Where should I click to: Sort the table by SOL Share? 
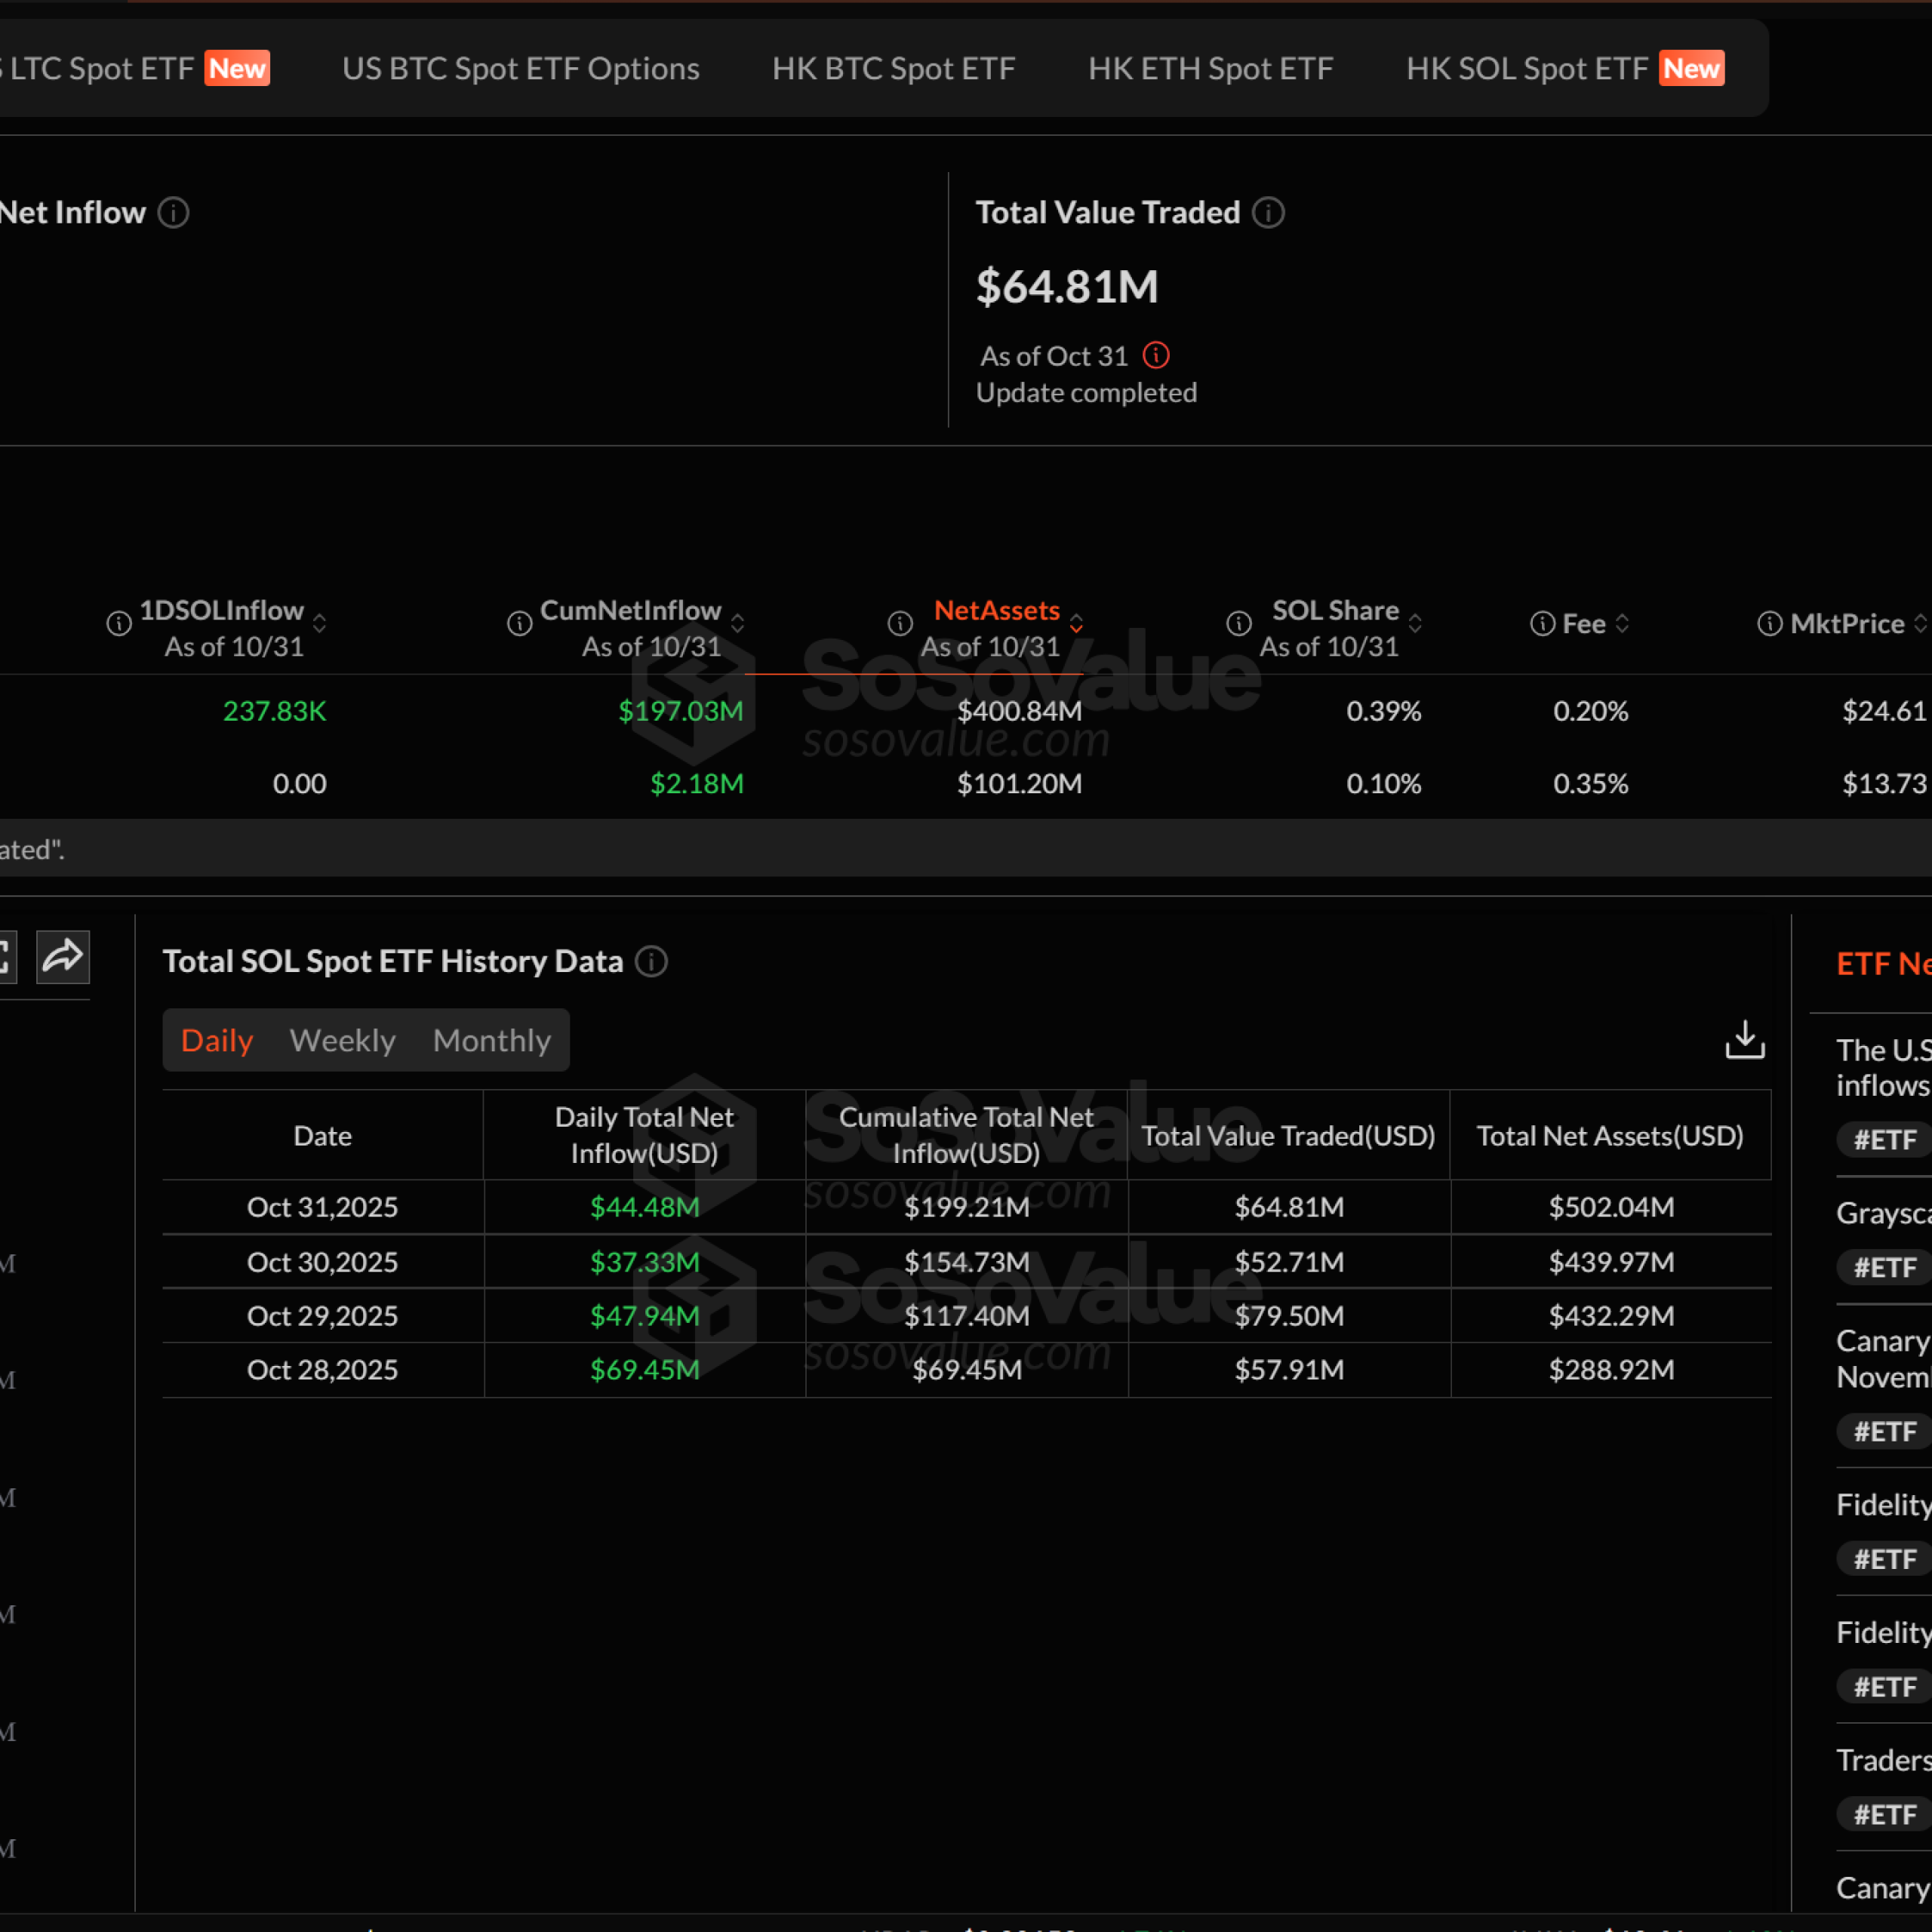pyautogui.click(x=1416, y=623)
